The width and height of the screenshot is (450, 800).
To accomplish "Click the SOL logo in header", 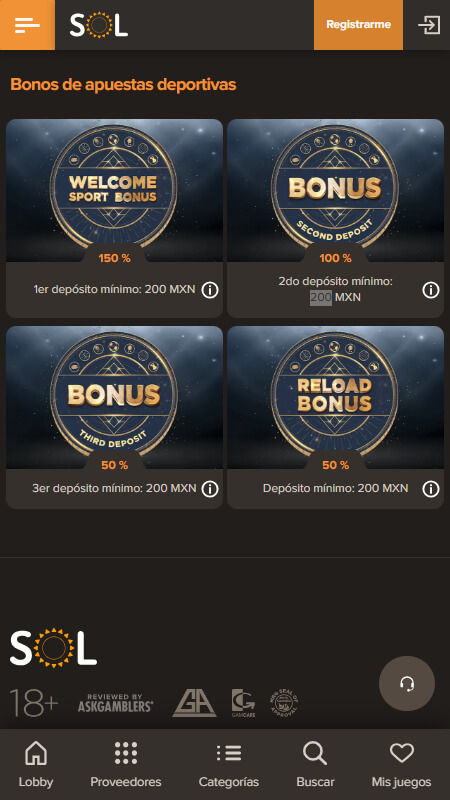I will (99, 25).
